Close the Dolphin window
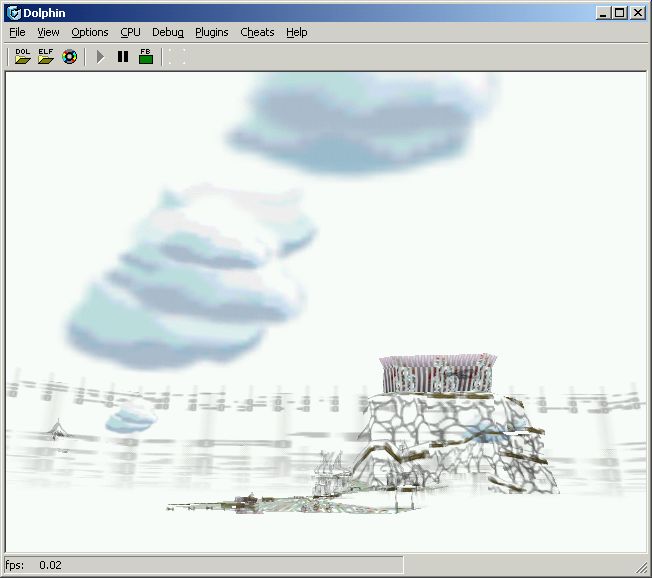 pyautogui.click(x=638, y=13)
